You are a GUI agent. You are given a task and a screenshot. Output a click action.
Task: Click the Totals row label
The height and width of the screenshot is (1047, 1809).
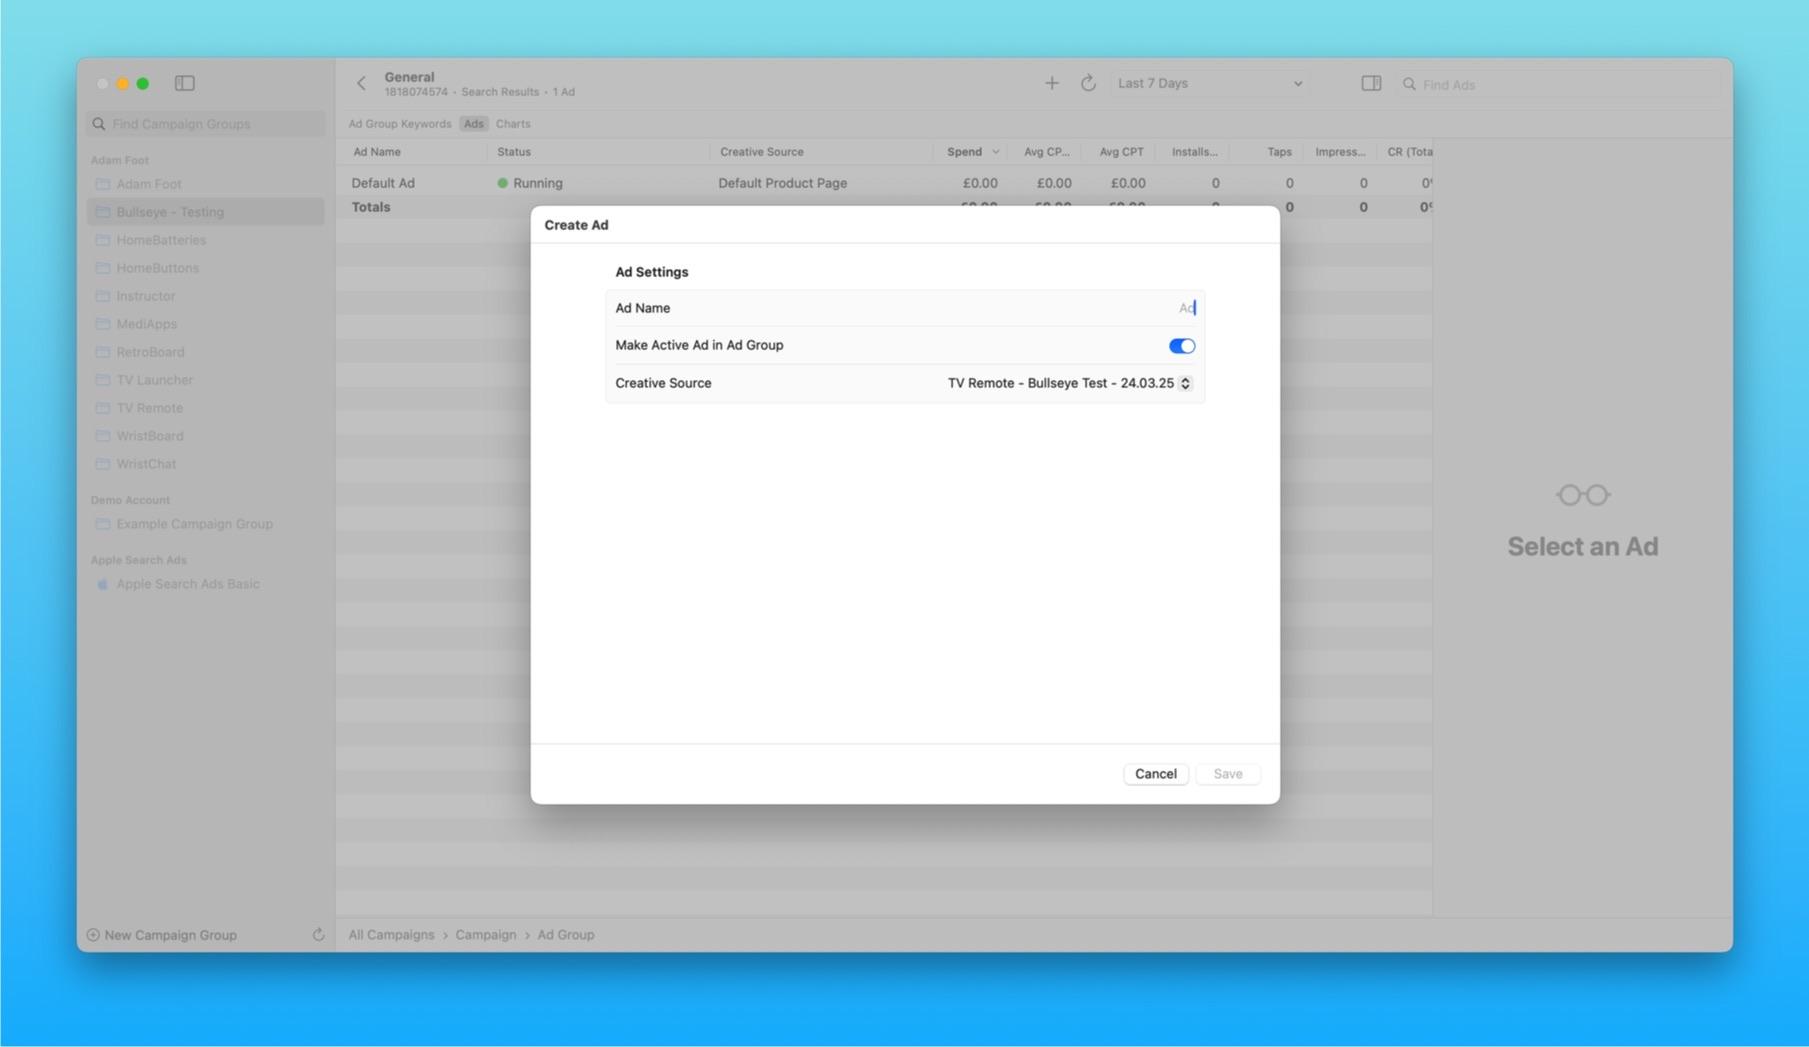click(x=371, y=207)
